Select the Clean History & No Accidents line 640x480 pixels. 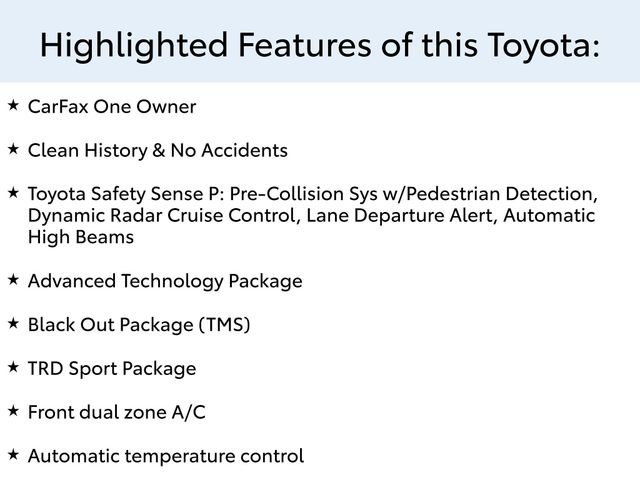tap(158, 151)
